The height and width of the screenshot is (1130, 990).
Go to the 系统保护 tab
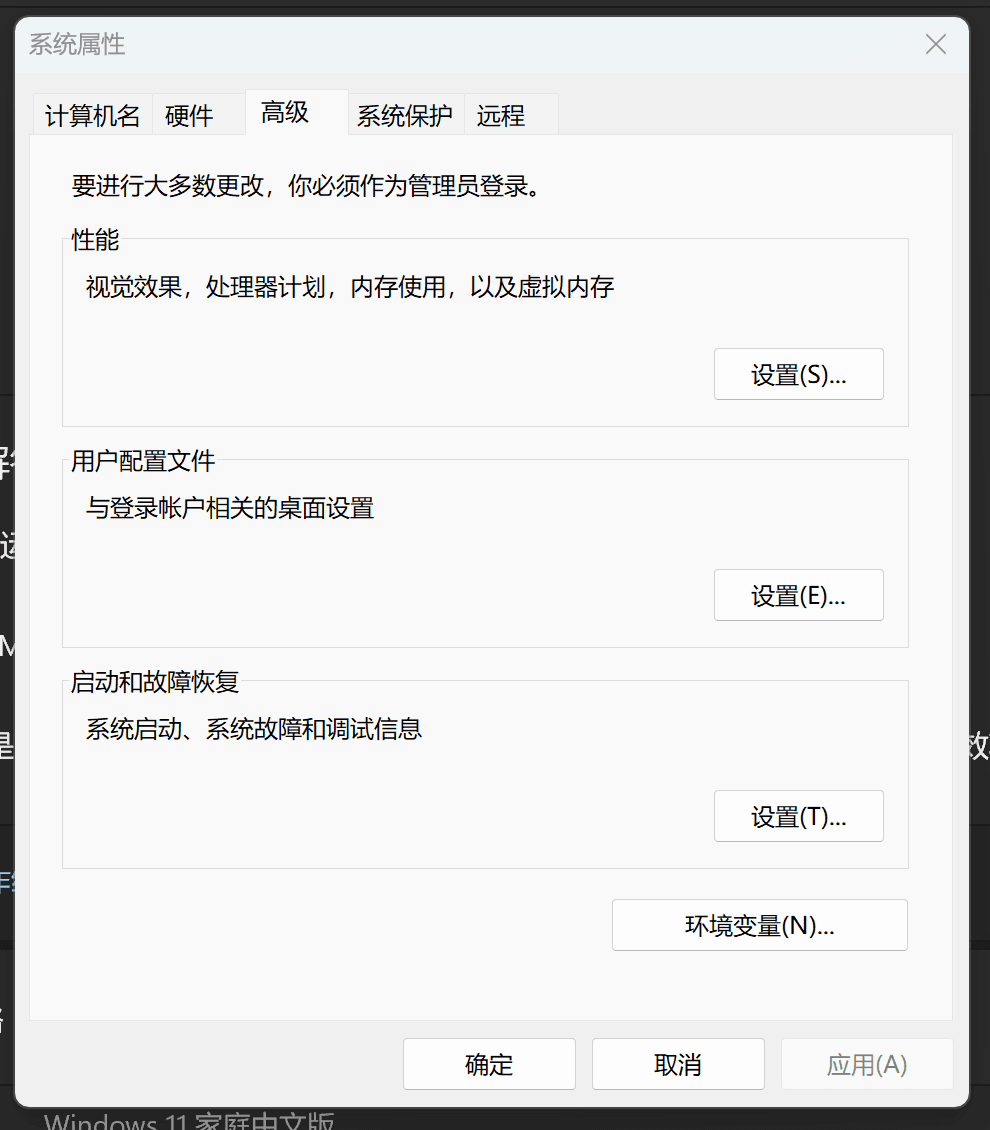coord(405,116)
